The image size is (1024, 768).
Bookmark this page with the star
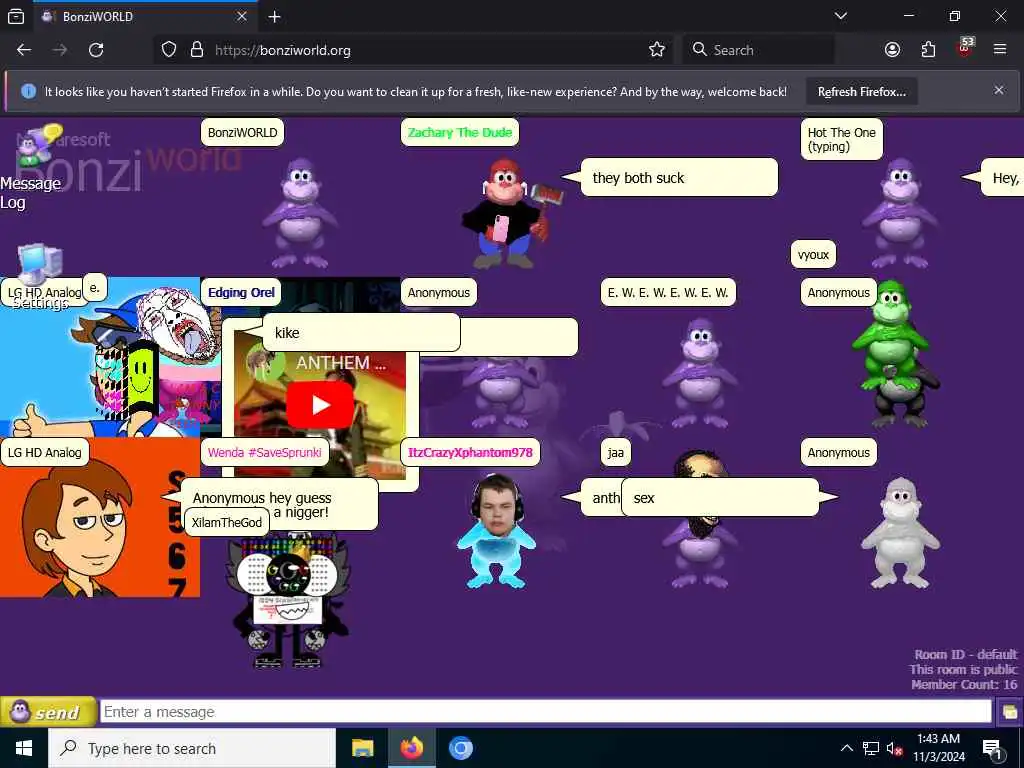657,50
